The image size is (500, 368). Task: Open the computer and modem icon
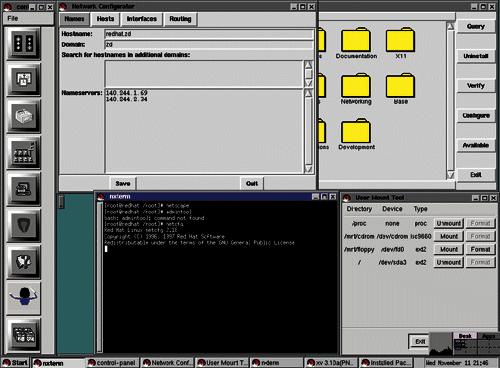tap(23, 189)
